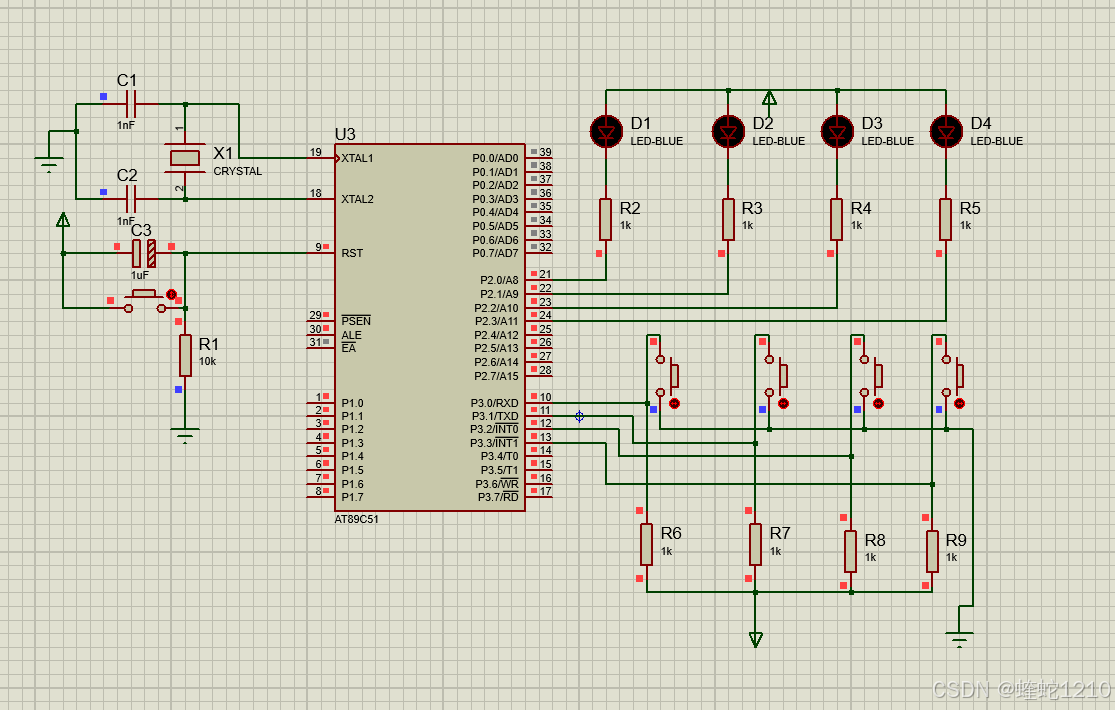Select resistor R6 symbol
This screenshot has width=1115, height=710.
tap(646, 544)
